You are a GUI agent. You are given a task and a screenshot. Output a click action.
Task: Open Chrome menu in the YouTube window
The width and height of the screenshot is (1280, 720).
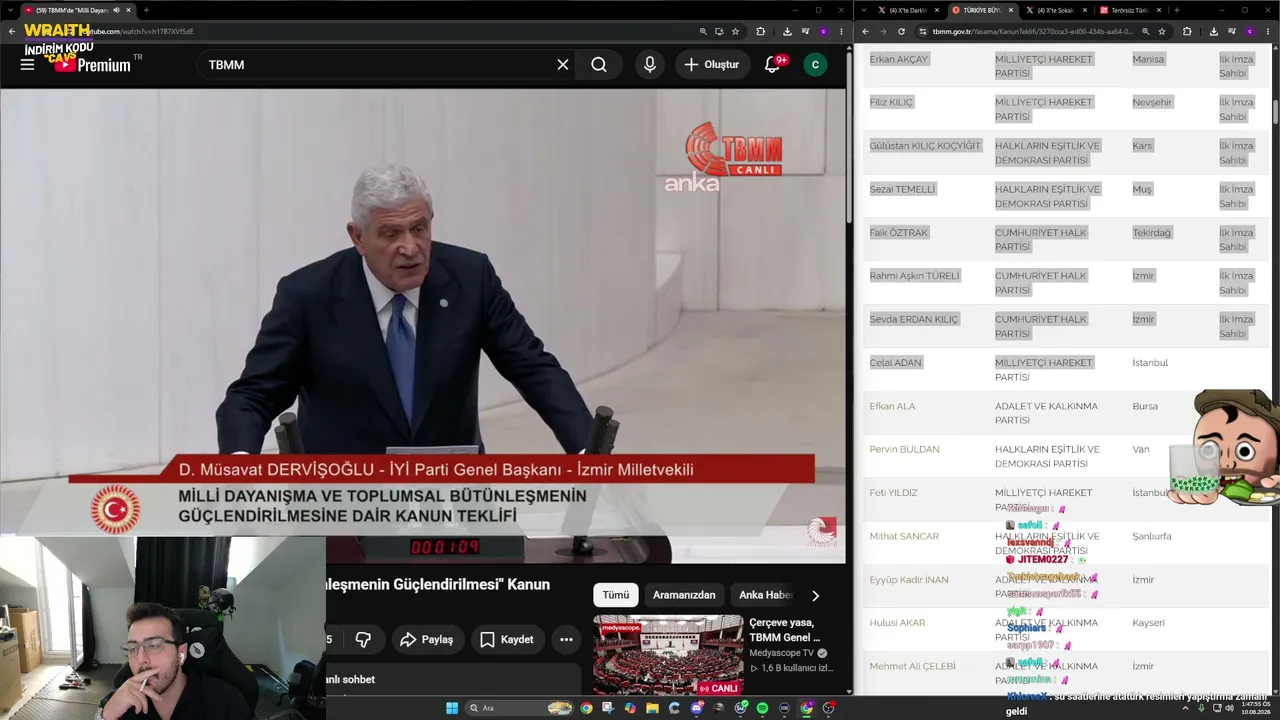coord(841,31)
